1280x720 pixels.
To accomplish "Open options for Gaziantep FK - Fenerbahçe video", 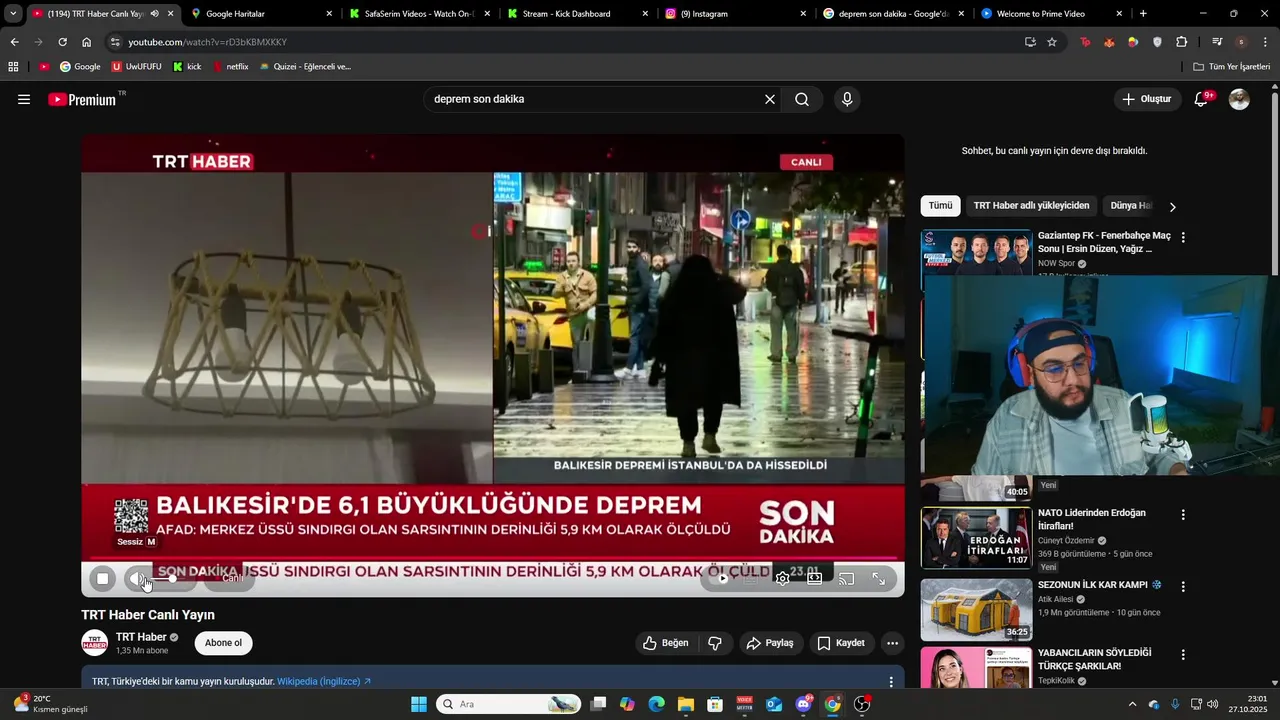I will point(1183,238).
